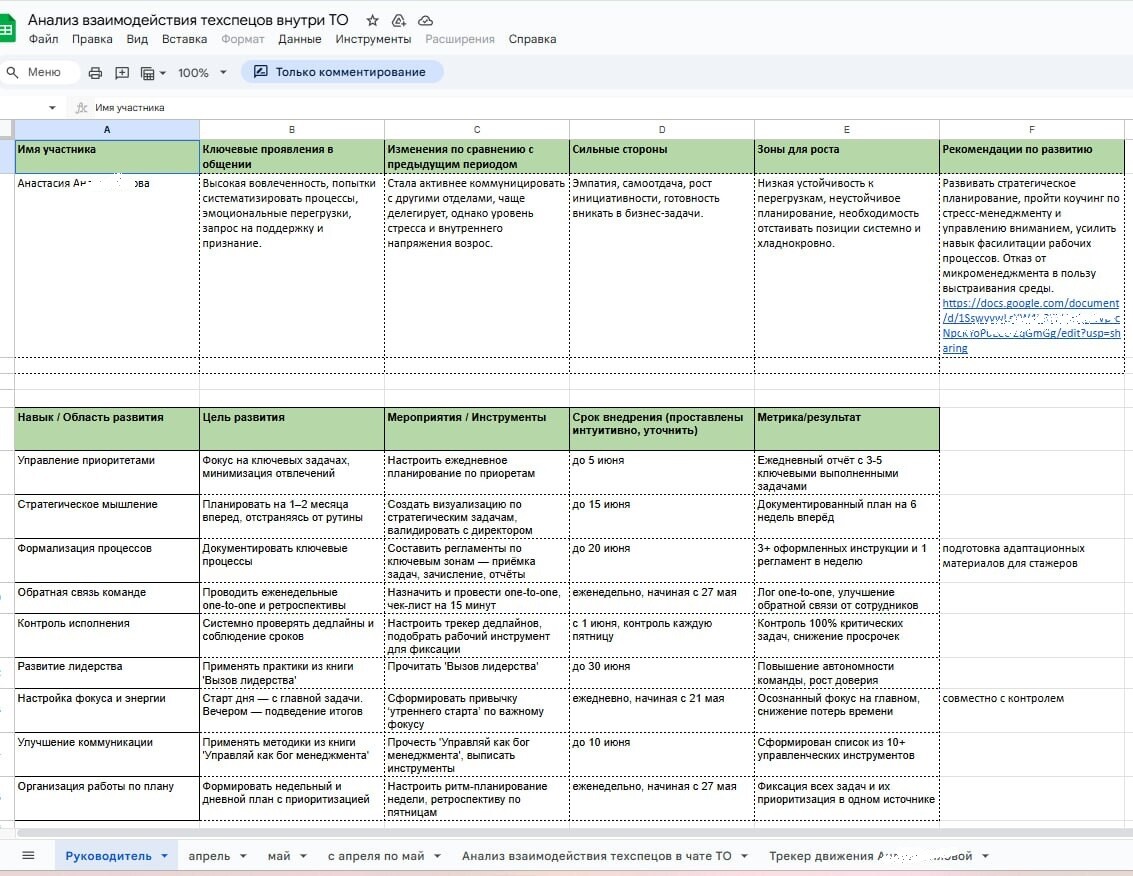Click the insert comment icon
This screenshot has height=876, width=1133.
point(122,72)
